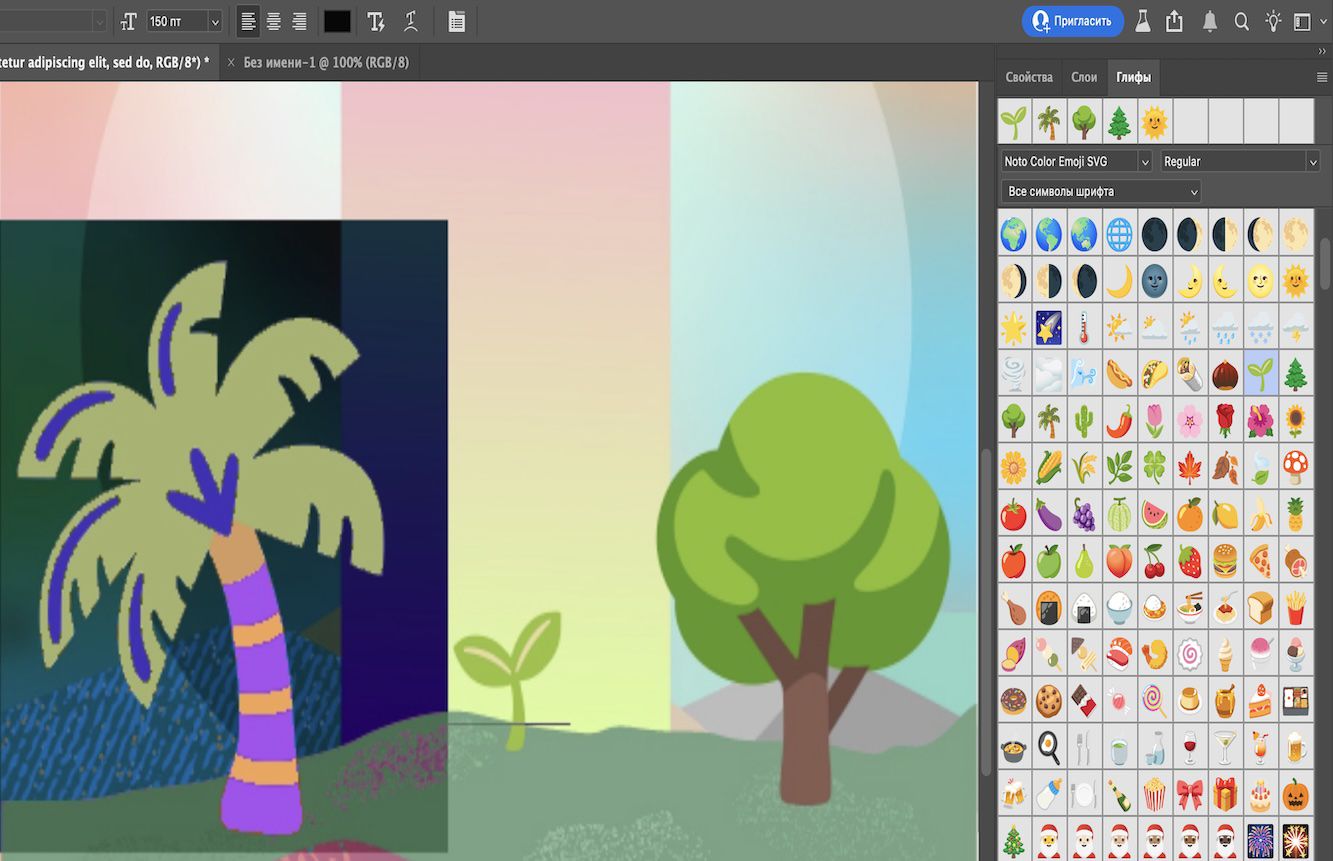Open the Glyphs panel hamburger menu

[x=1321, y=77]
